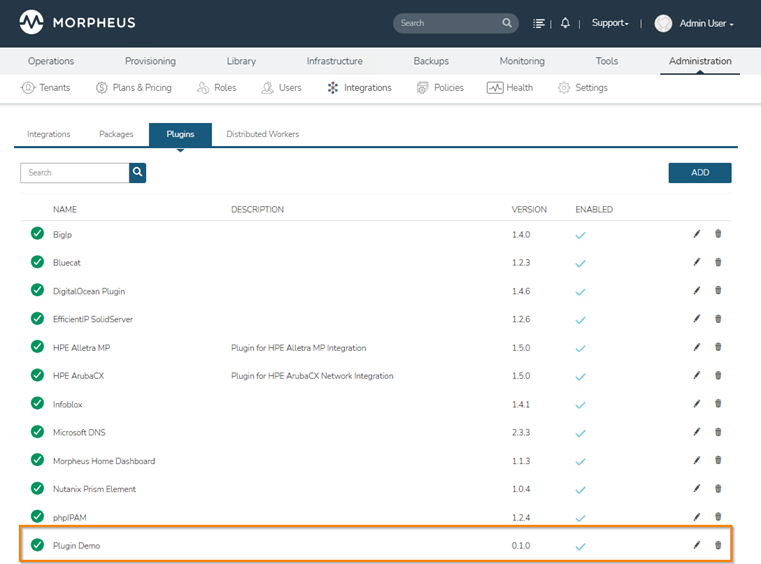Click the enabled checkmark for Plugin Demo
The image size is (761, 564).
580,547
